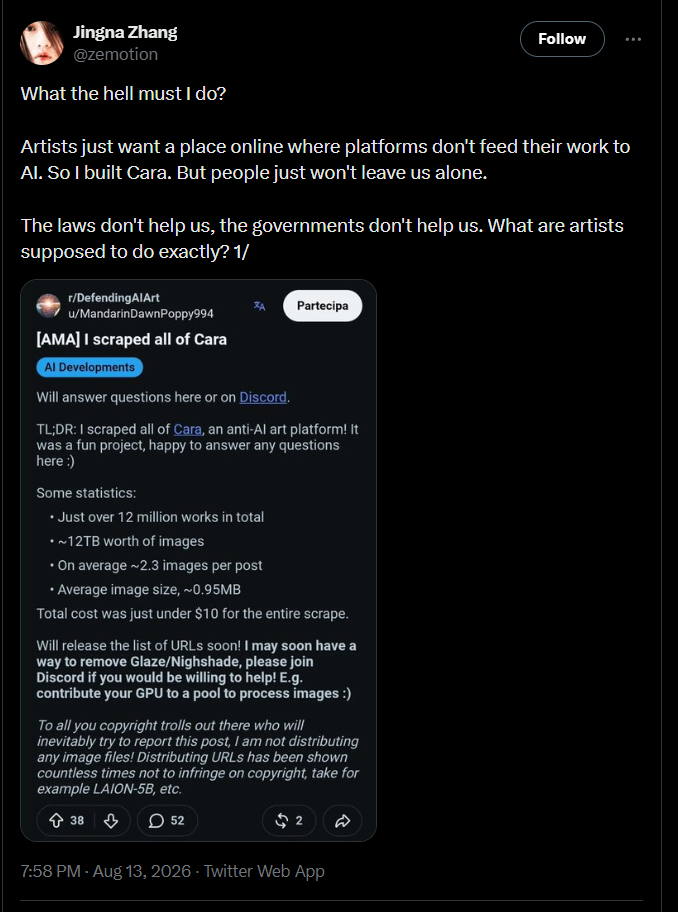
Task: Open the tweet's three-dot more menu
Action: pos(633,39)
